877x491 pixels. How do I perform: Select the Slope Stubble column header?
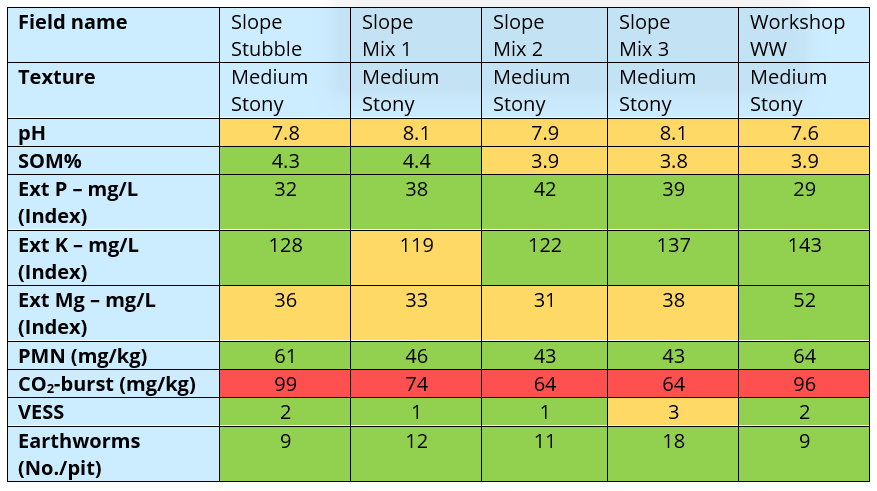tap(285, 36)
